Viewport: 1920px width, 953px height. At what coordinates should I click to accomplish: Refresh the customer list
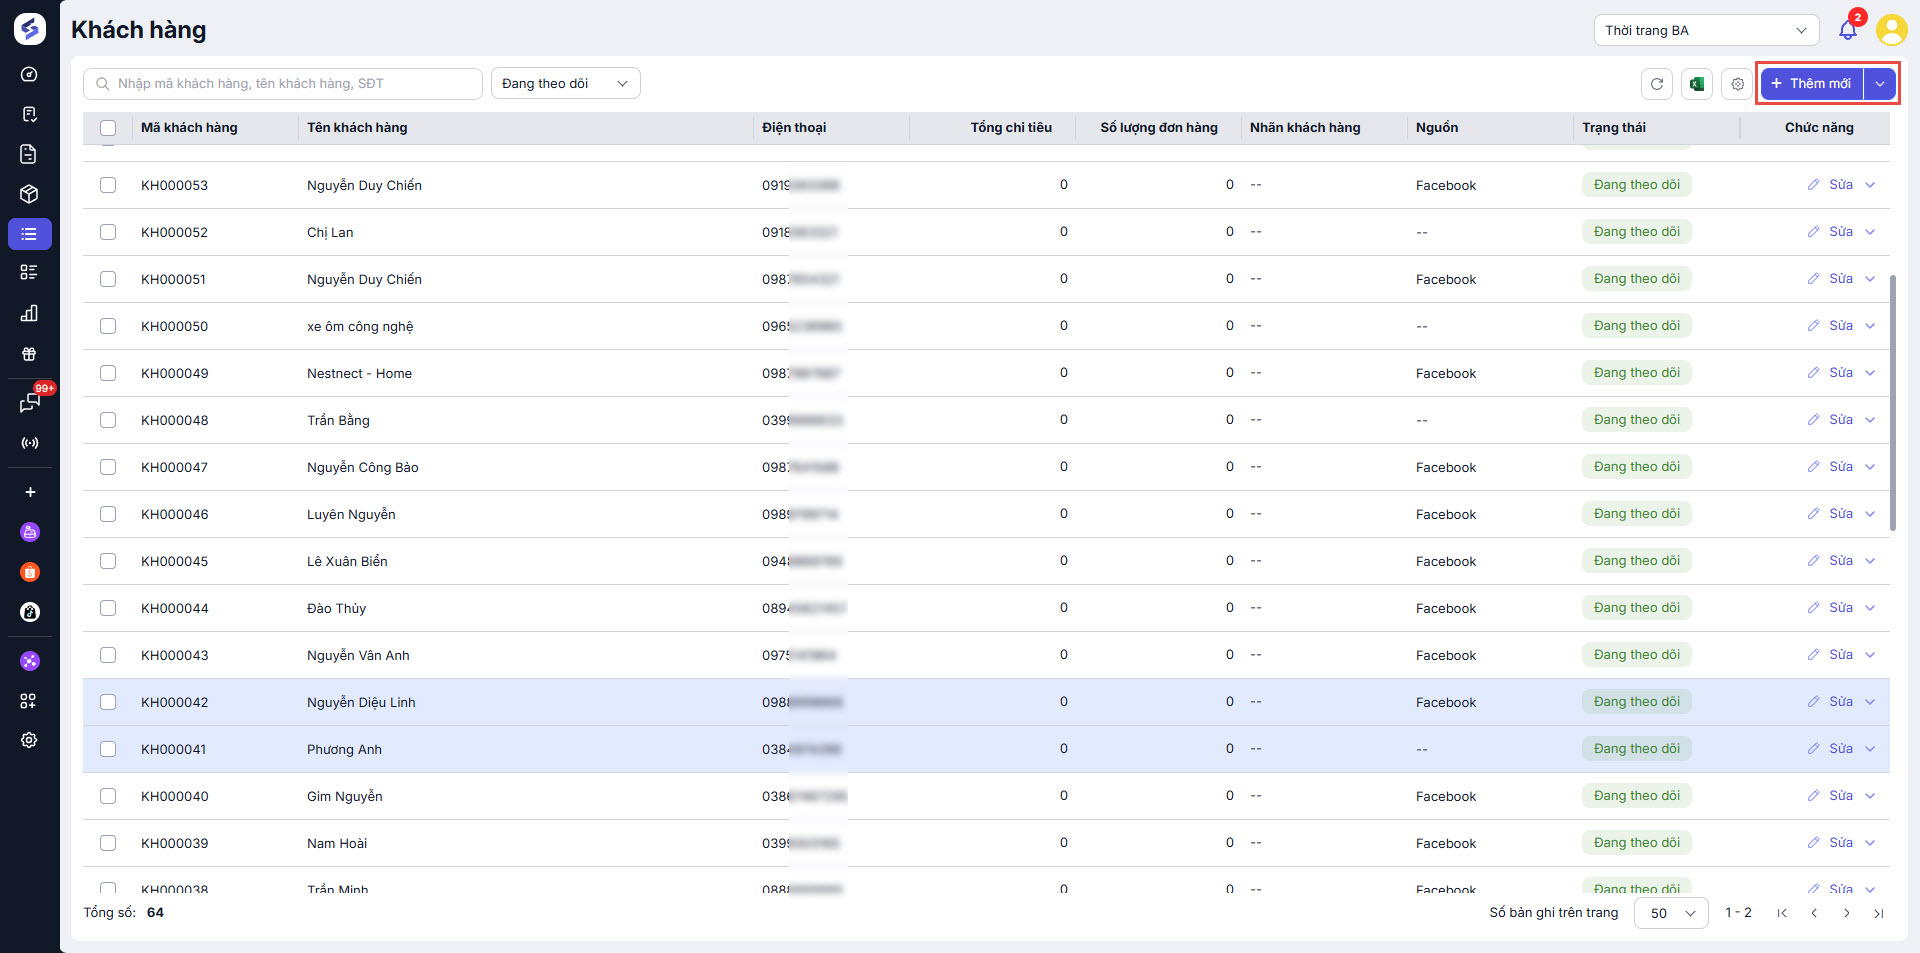click(x=1657, y=84)
